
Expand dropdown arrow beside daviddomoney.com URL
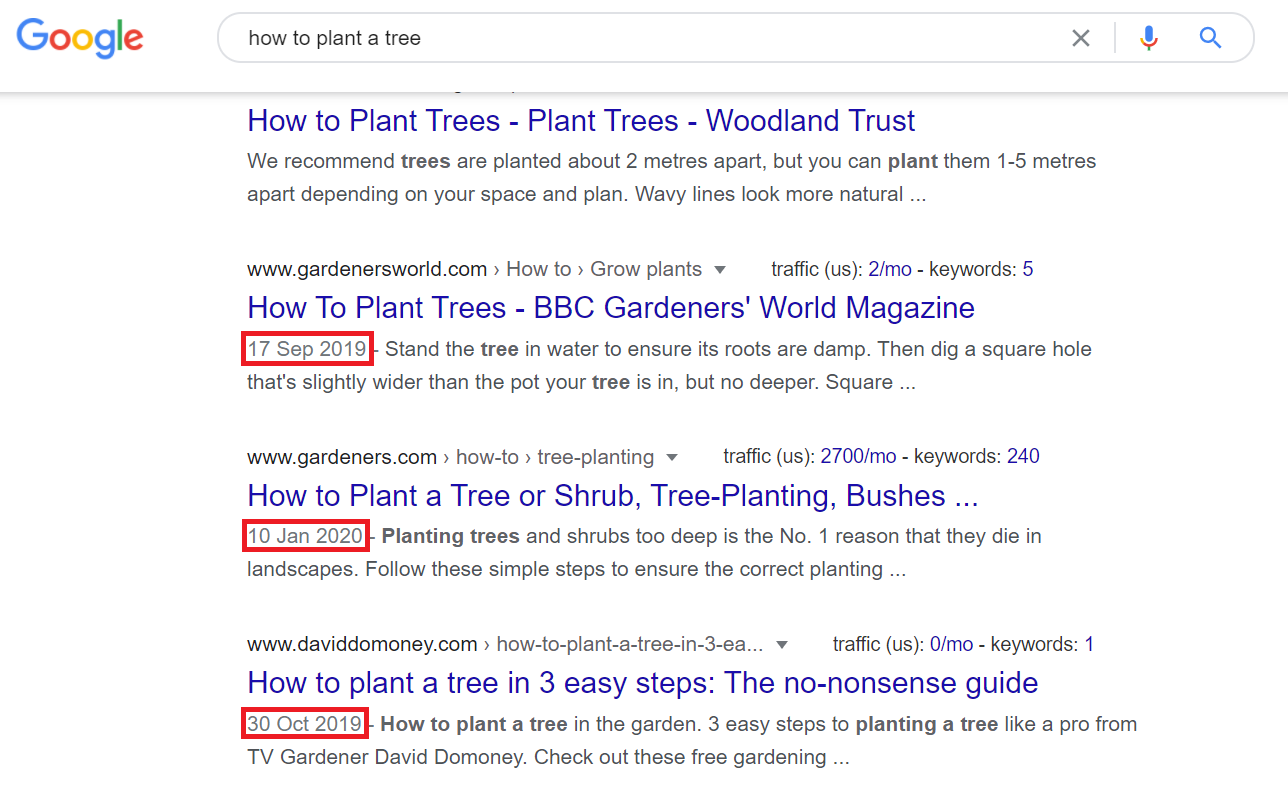(782, 645)
